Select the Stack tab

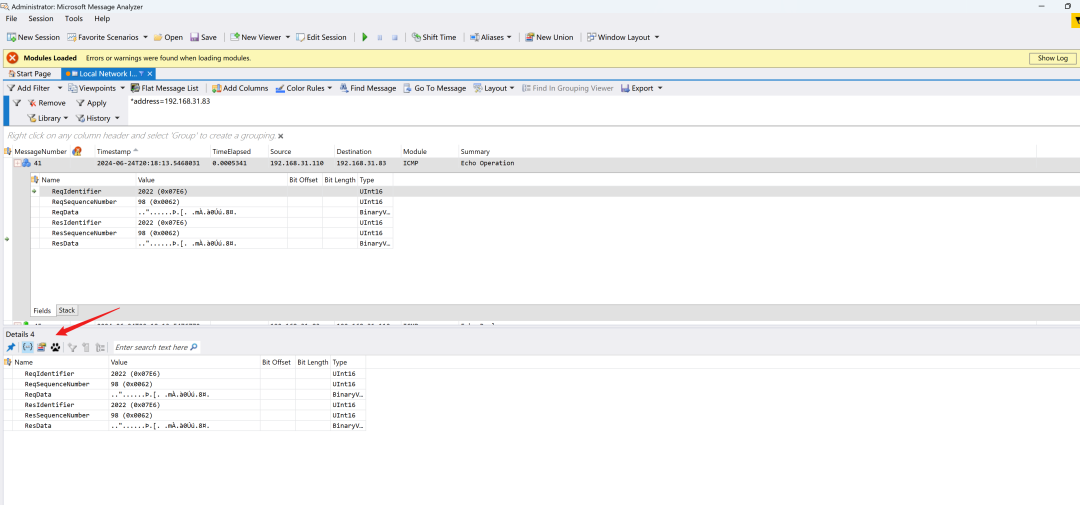point(67,311)
